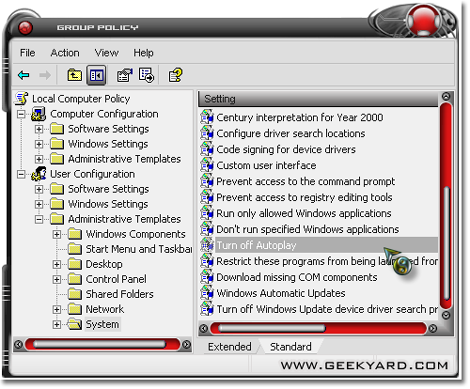The width and height of the screenshot is (470, 389).
Task: Expand Windows Settings under Computer Configuration
Action: tap(39, 144)
